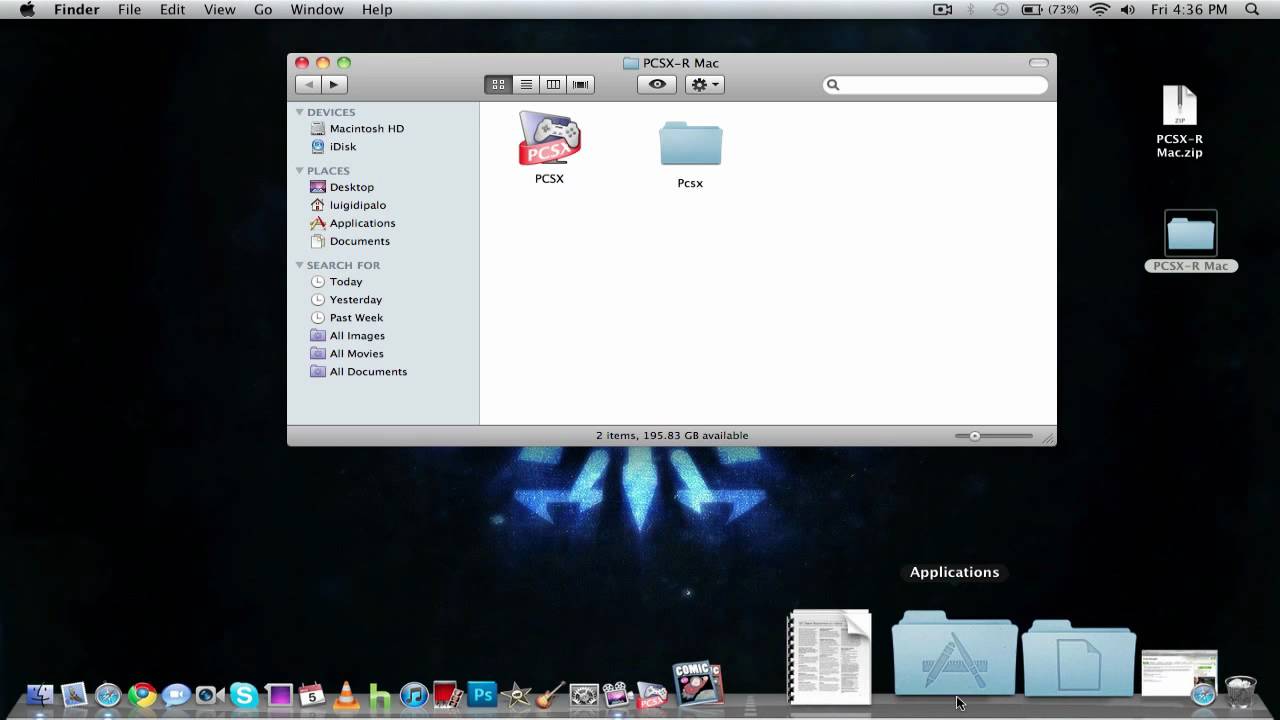Open the File menu

tap(129, 10)
